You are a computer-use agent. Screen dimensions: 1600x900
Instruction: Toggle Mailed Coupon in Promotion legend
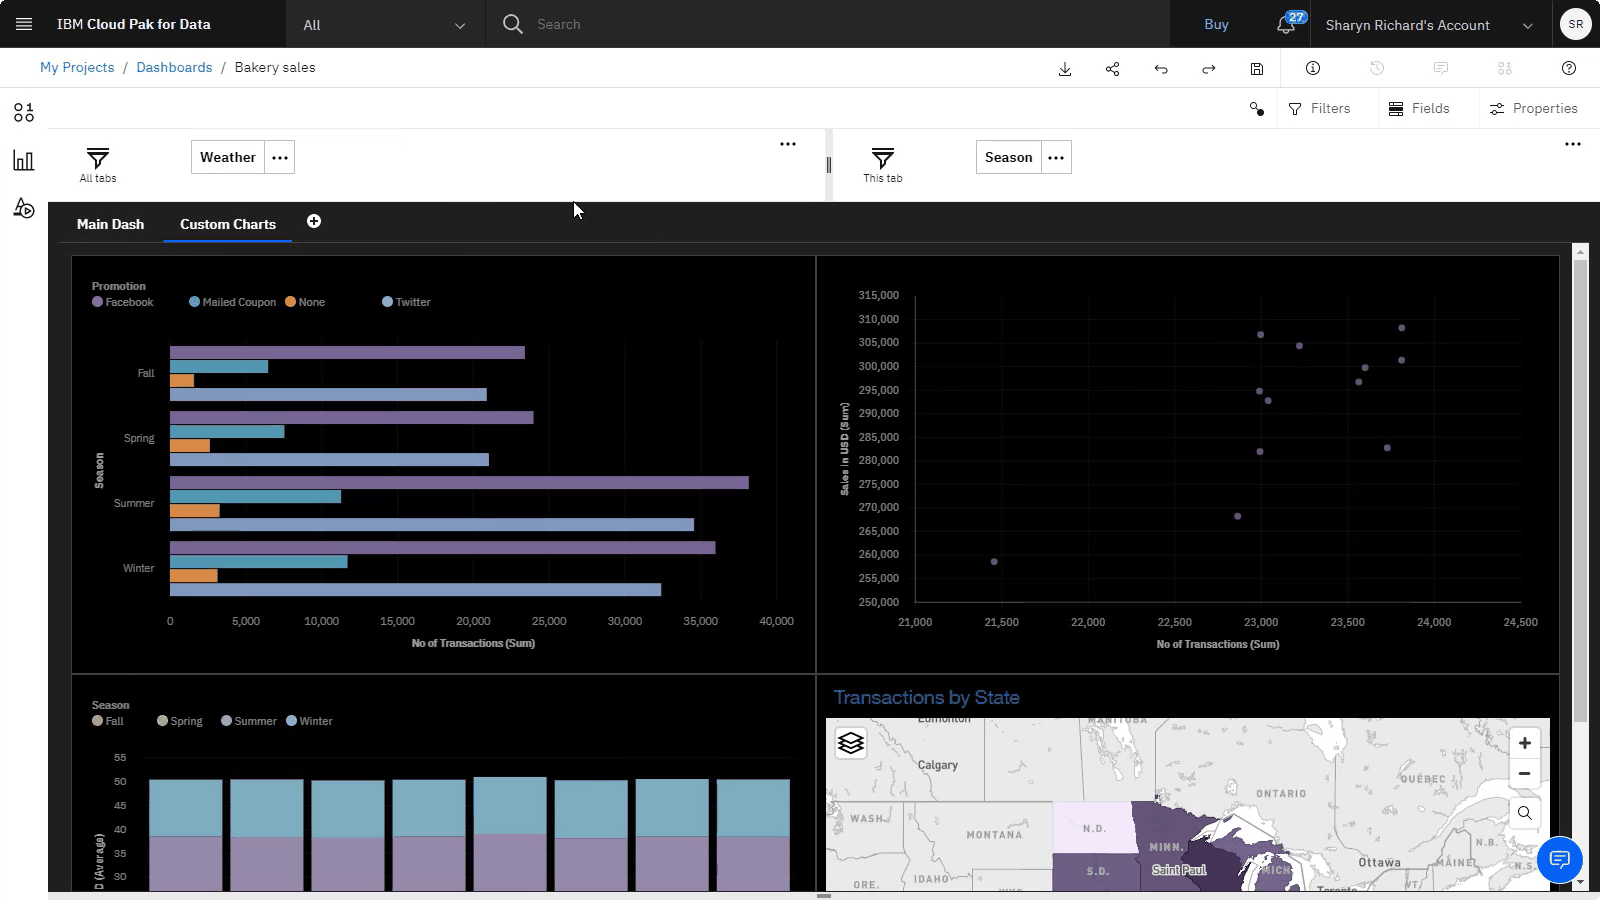coord(233,302)
